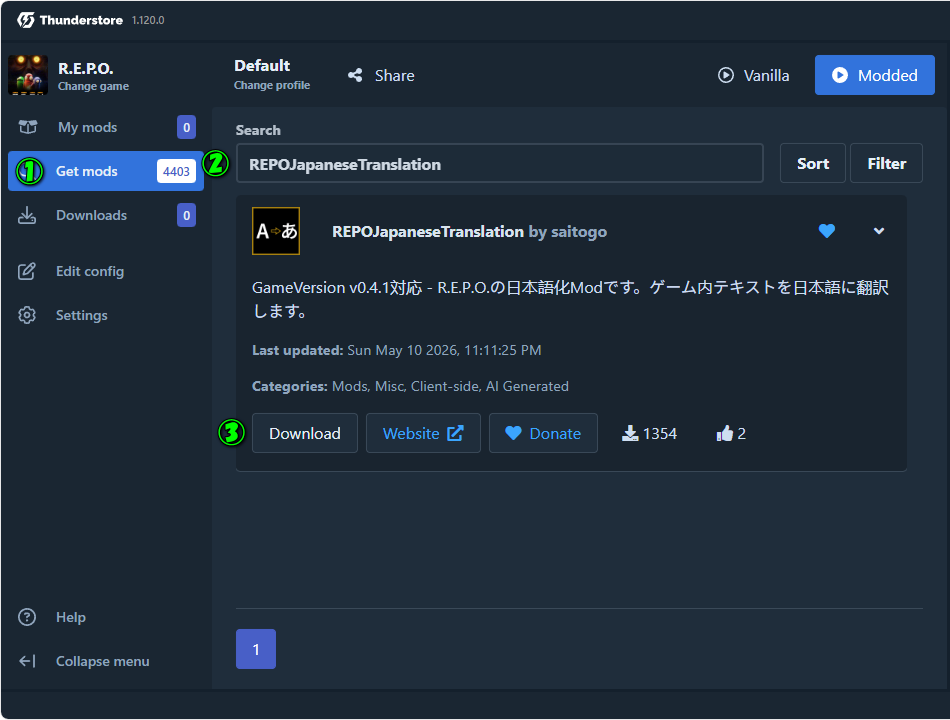Click the Share icon
This screenshot has width=950, height=720.
355,75
